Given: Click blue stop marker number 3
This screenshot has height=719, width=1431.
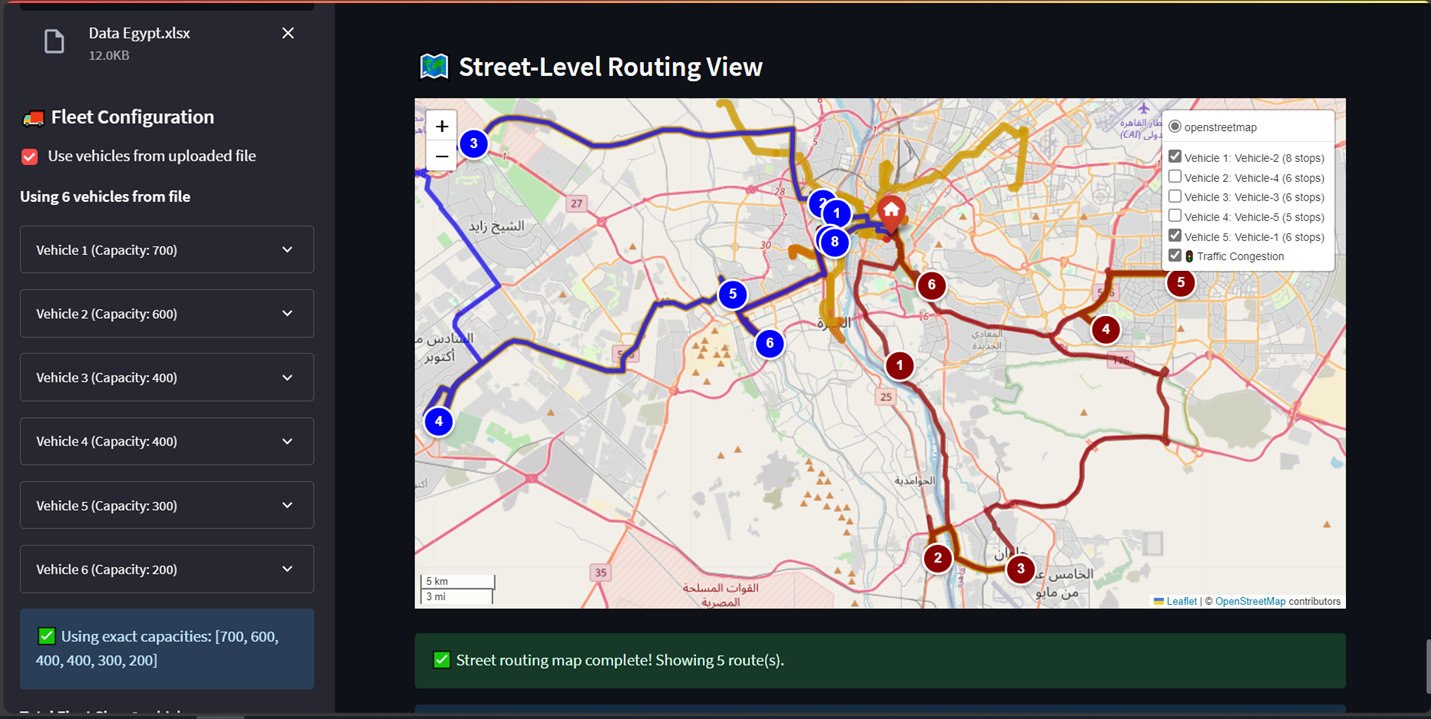Looking at the screenshot, I should (x=473, y=144).
